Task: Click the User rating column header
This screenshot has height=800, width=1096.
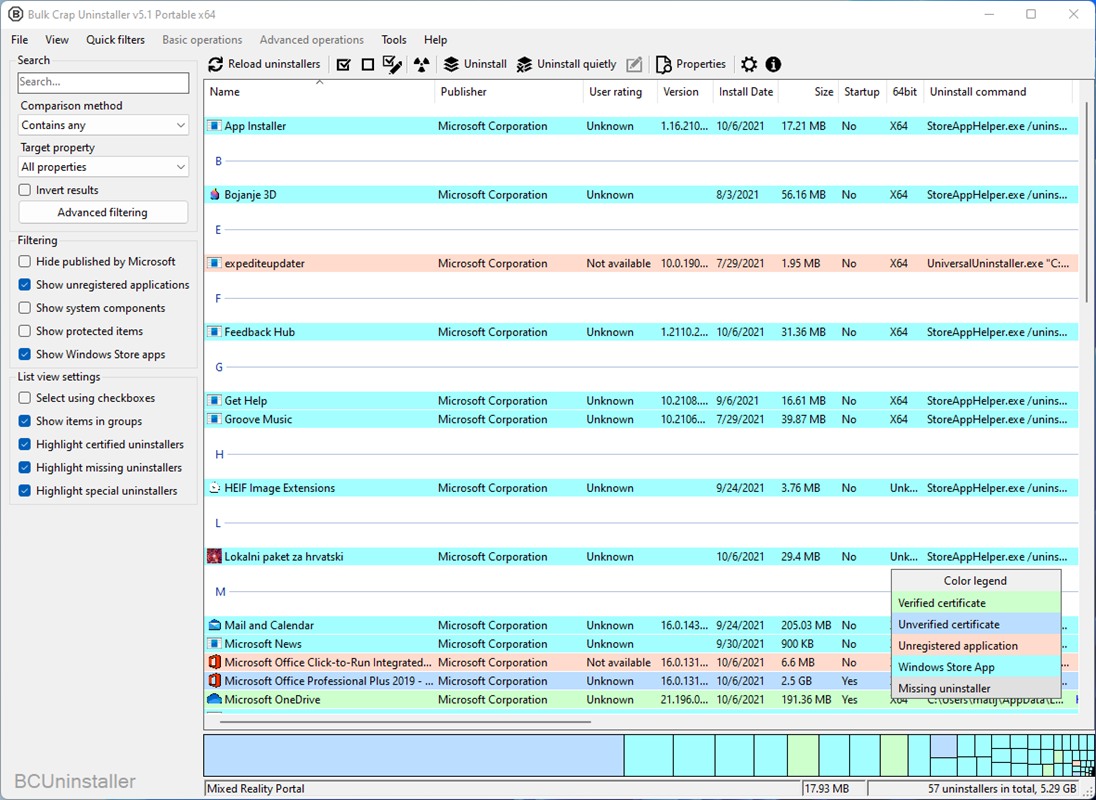Action: 621,92
